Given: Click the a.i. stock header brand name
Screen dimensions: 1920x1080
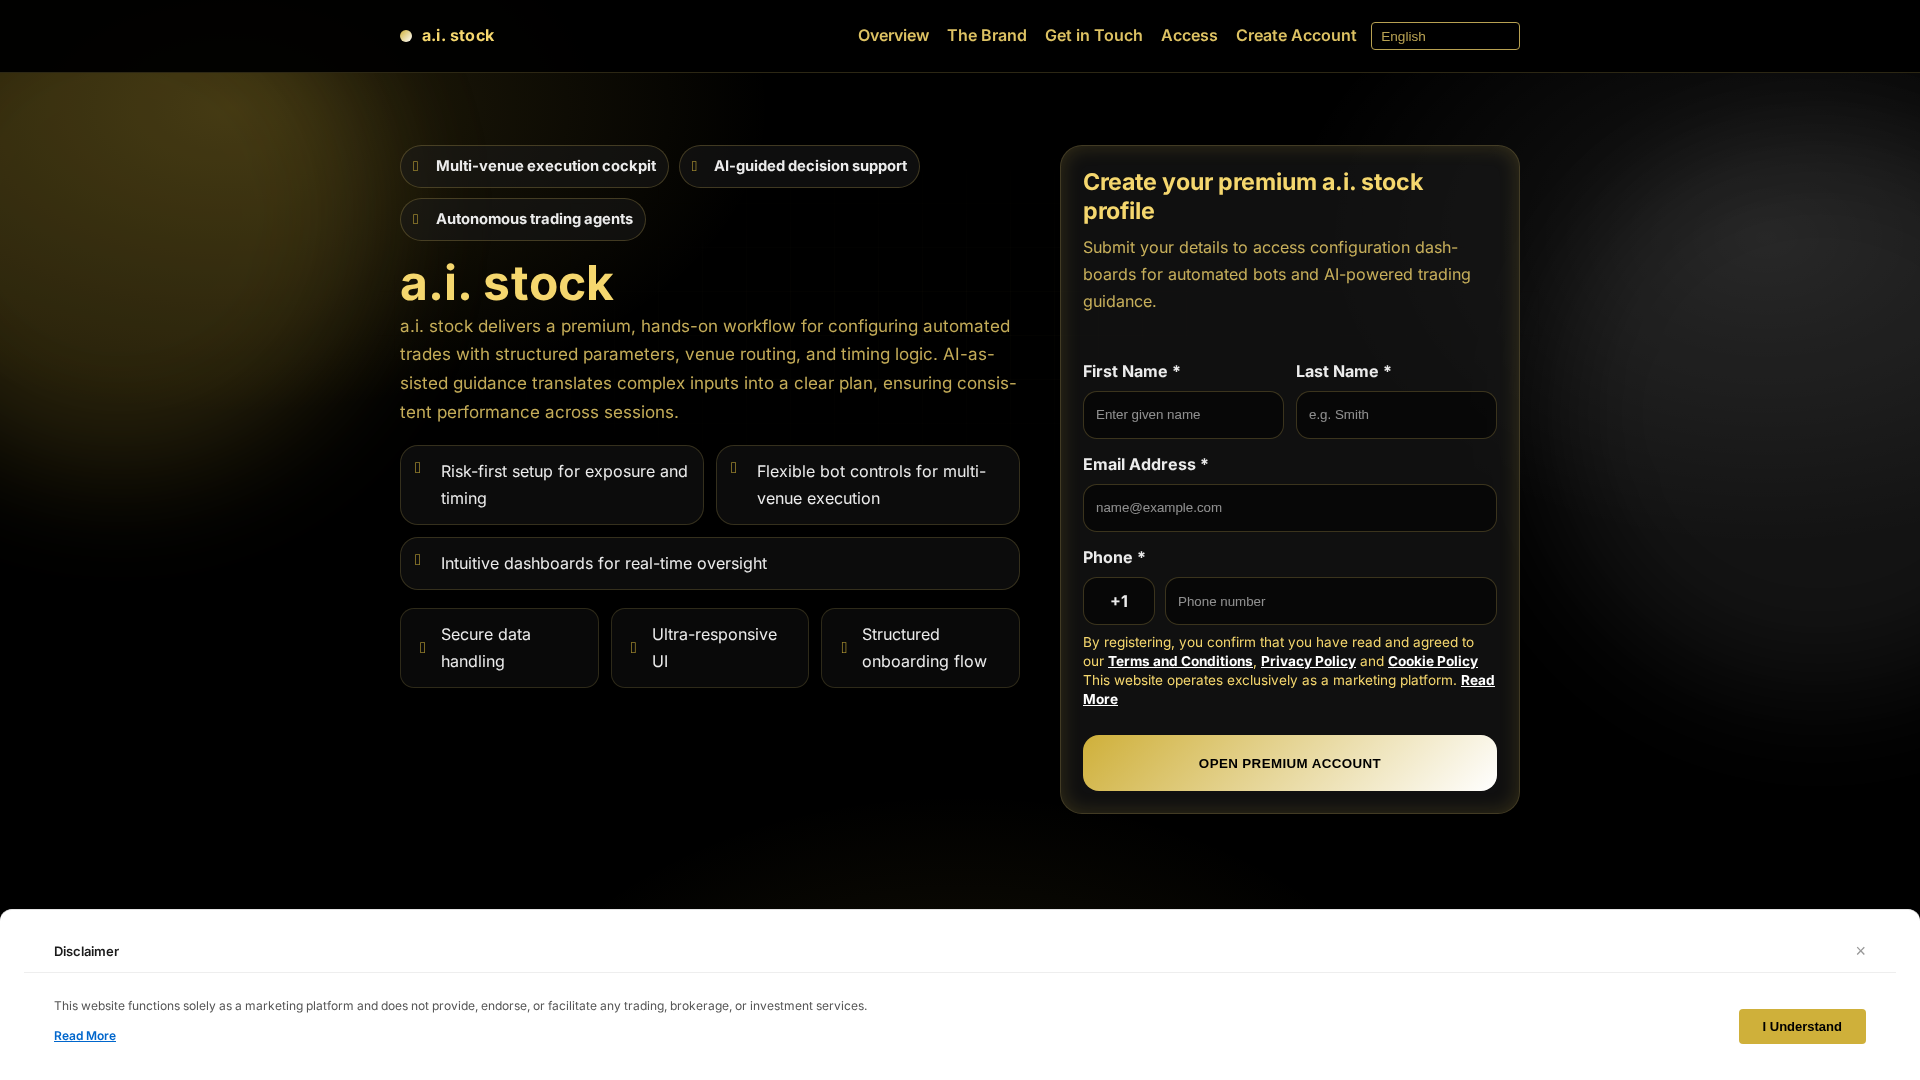Looking at the screenshot, I should click(458, 35).
